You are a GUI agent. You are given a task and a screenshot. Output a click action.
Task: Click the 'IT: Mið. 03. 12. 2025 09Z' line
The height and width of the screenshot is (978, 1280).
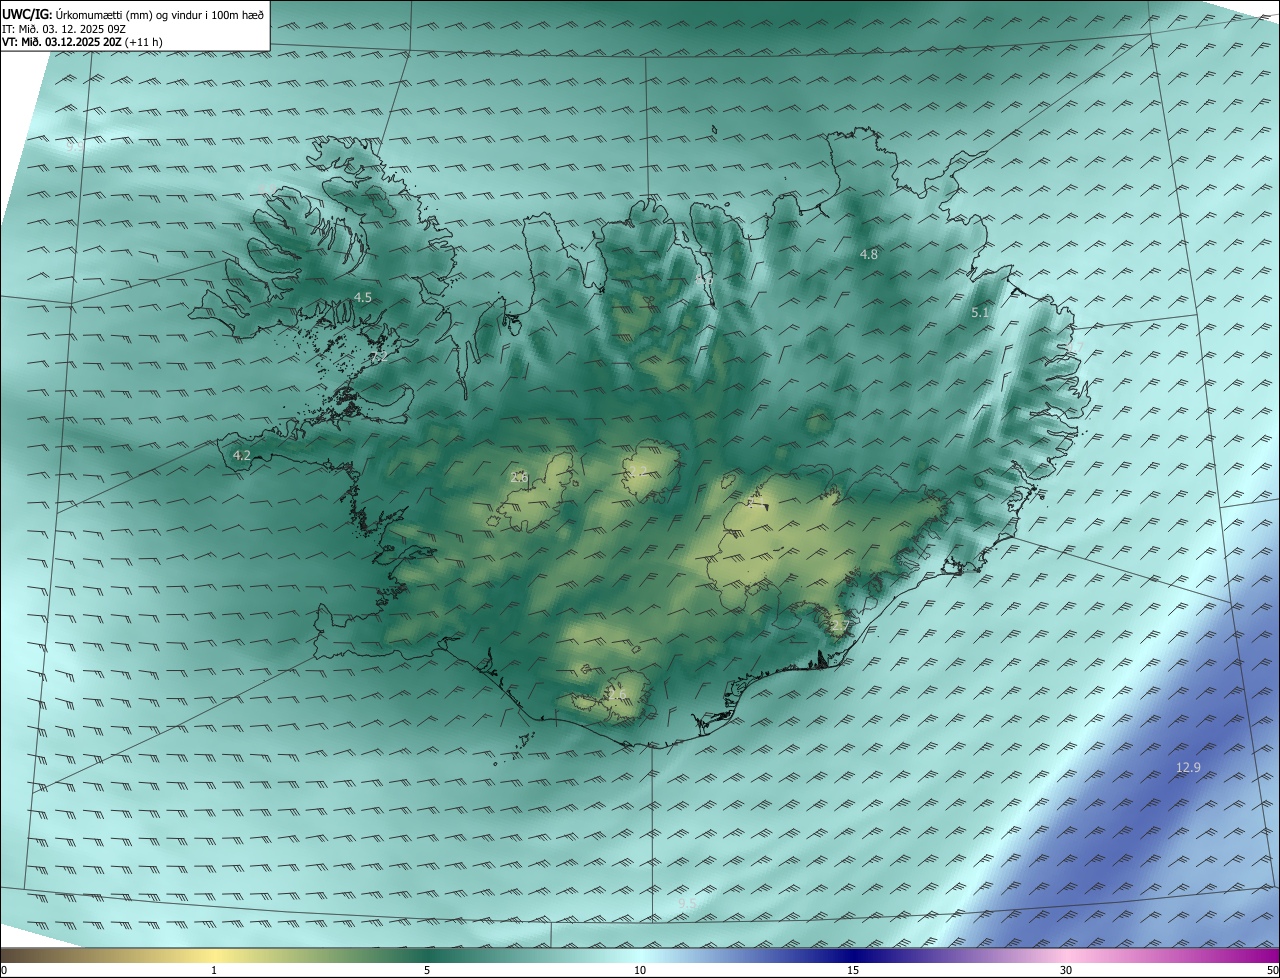coord(64,28)
